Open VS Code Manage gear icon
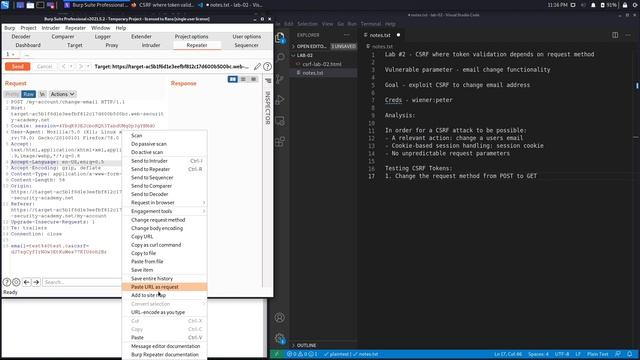Viewport: 640px width, 360px height. (x=280, y=338)
